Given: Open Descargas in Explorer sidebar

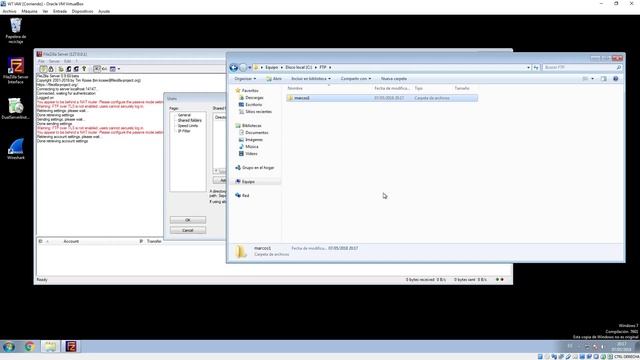Looking at the screenshot, I should click(x=251, y=98).
